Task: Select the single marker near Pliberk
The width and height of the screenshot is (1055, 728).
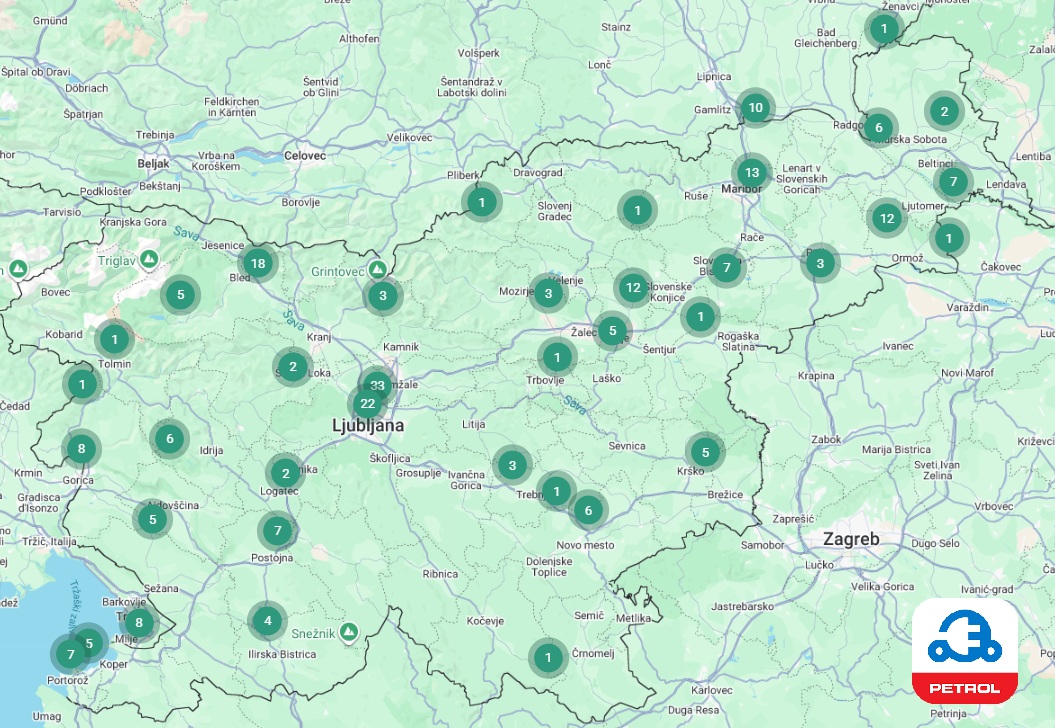Action: pos(482,202)
